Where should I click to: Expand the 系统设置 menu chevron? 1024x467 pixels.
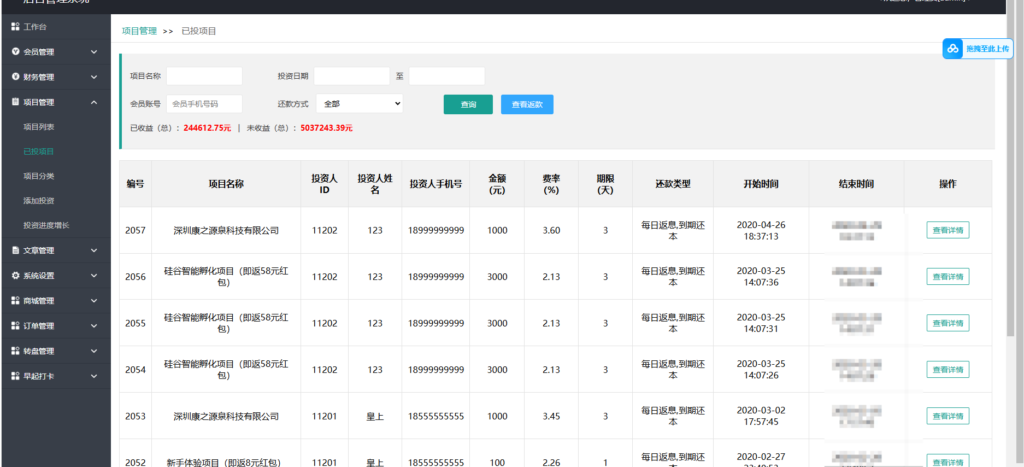tap(94, 276)
